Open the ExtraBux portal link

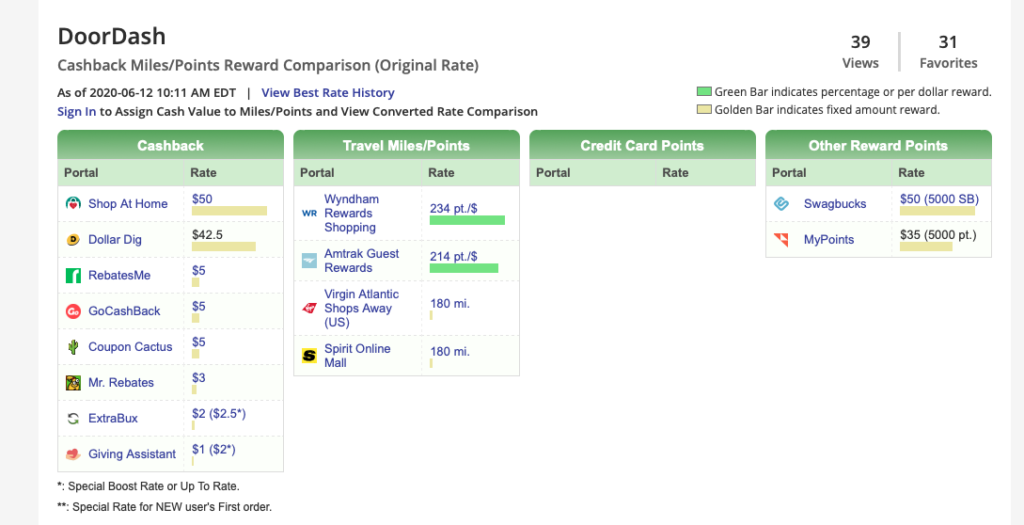[113, 419]
